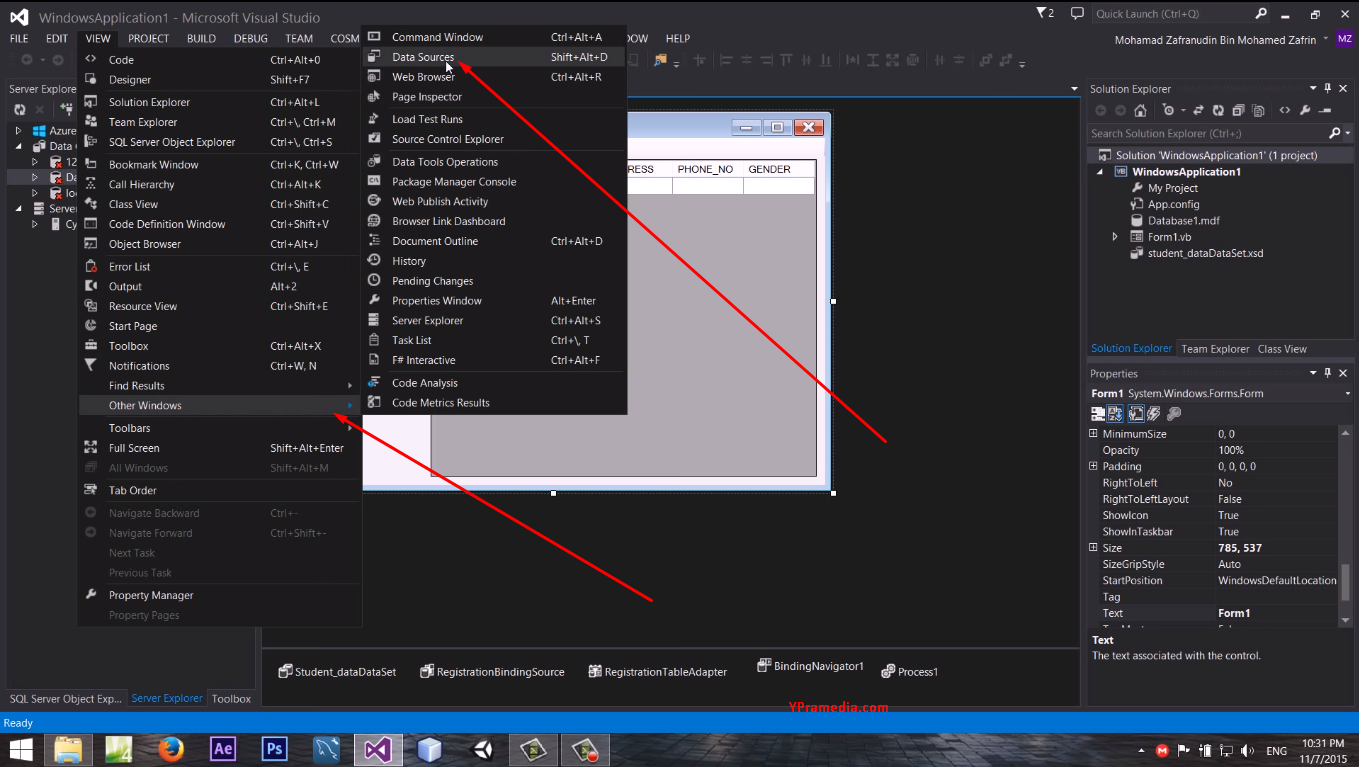Open the Refresh icon in Solution Explorer

[x=1218, y=110]
